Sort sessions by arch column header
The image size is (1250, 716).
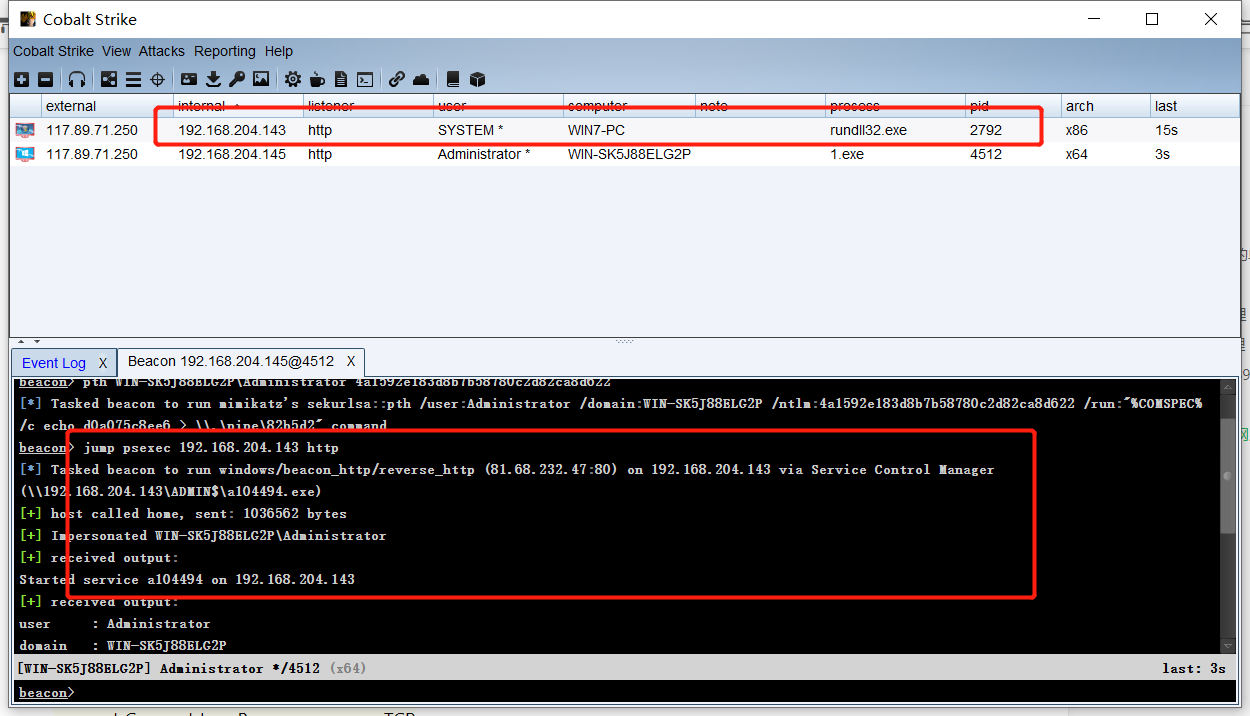[1105, 106]
